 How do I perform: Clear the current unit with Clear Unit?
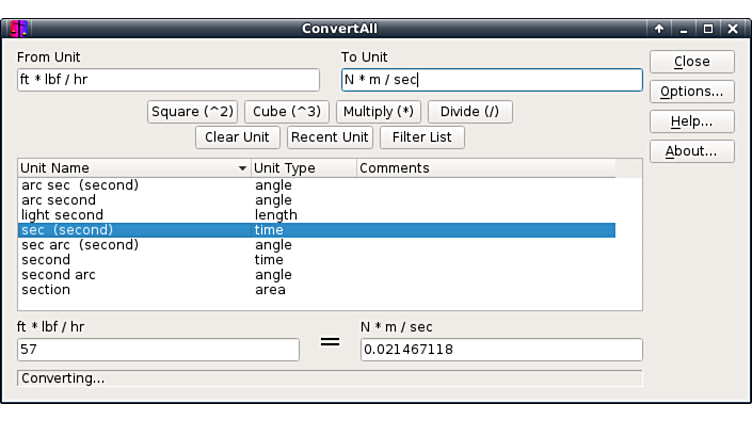pos(237,137)
